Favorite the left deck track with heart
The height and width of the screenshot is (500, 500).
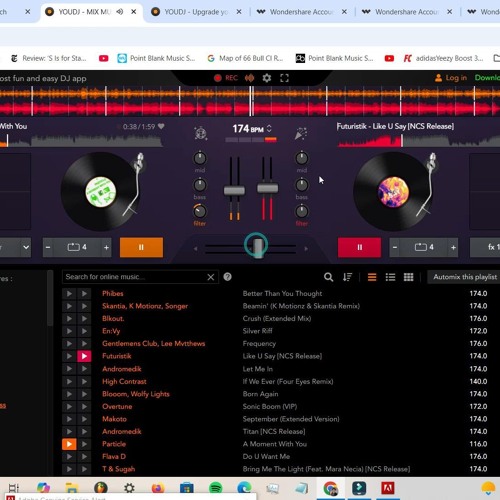pyautogui.click(x=161, y=126)
